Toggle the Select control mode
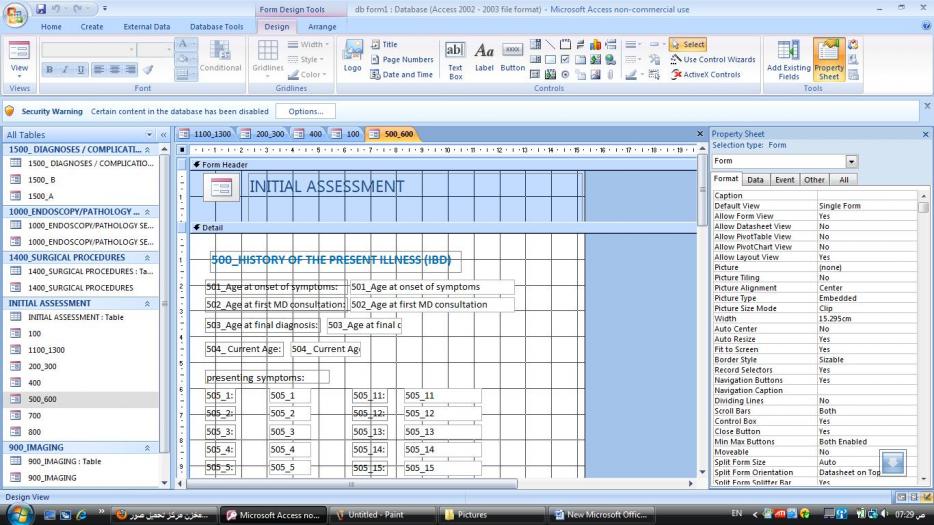 click(688, 45)
